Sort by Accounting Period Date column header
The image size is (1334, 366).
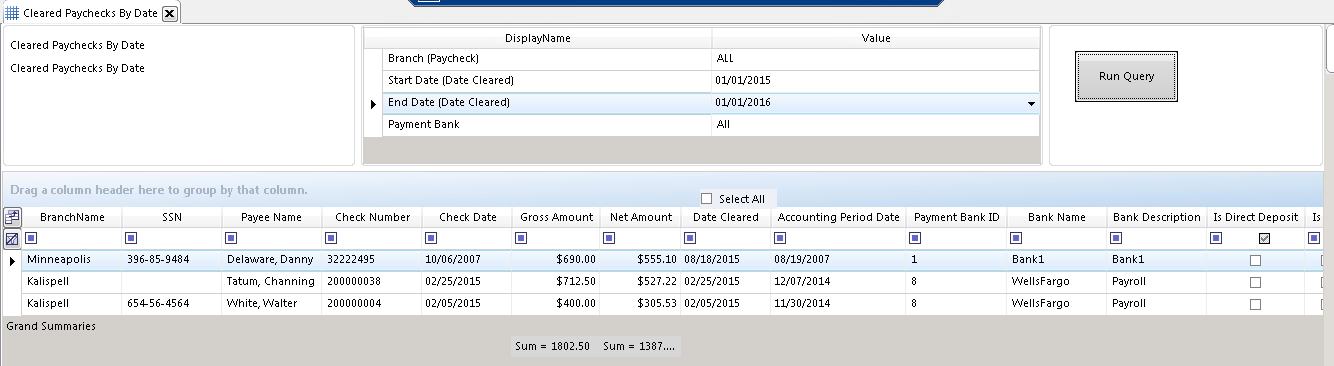pyautogui.click(x=838, y=217)
